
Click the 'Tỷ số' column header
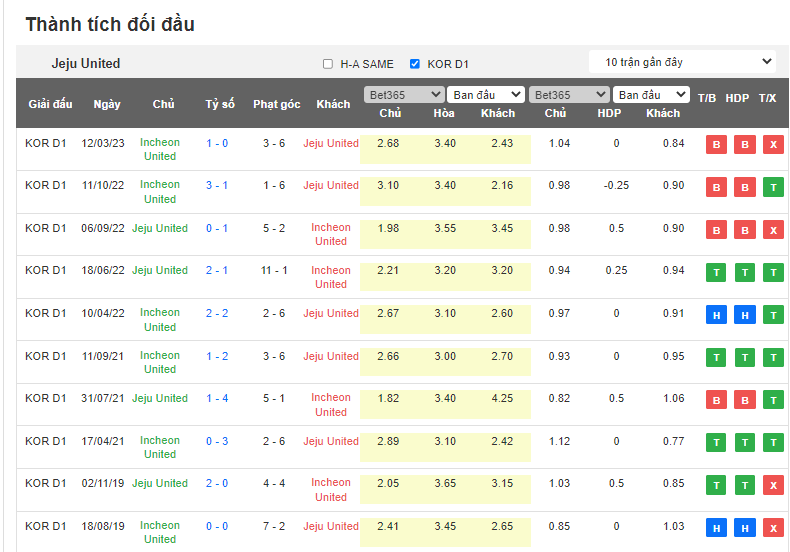220,104
